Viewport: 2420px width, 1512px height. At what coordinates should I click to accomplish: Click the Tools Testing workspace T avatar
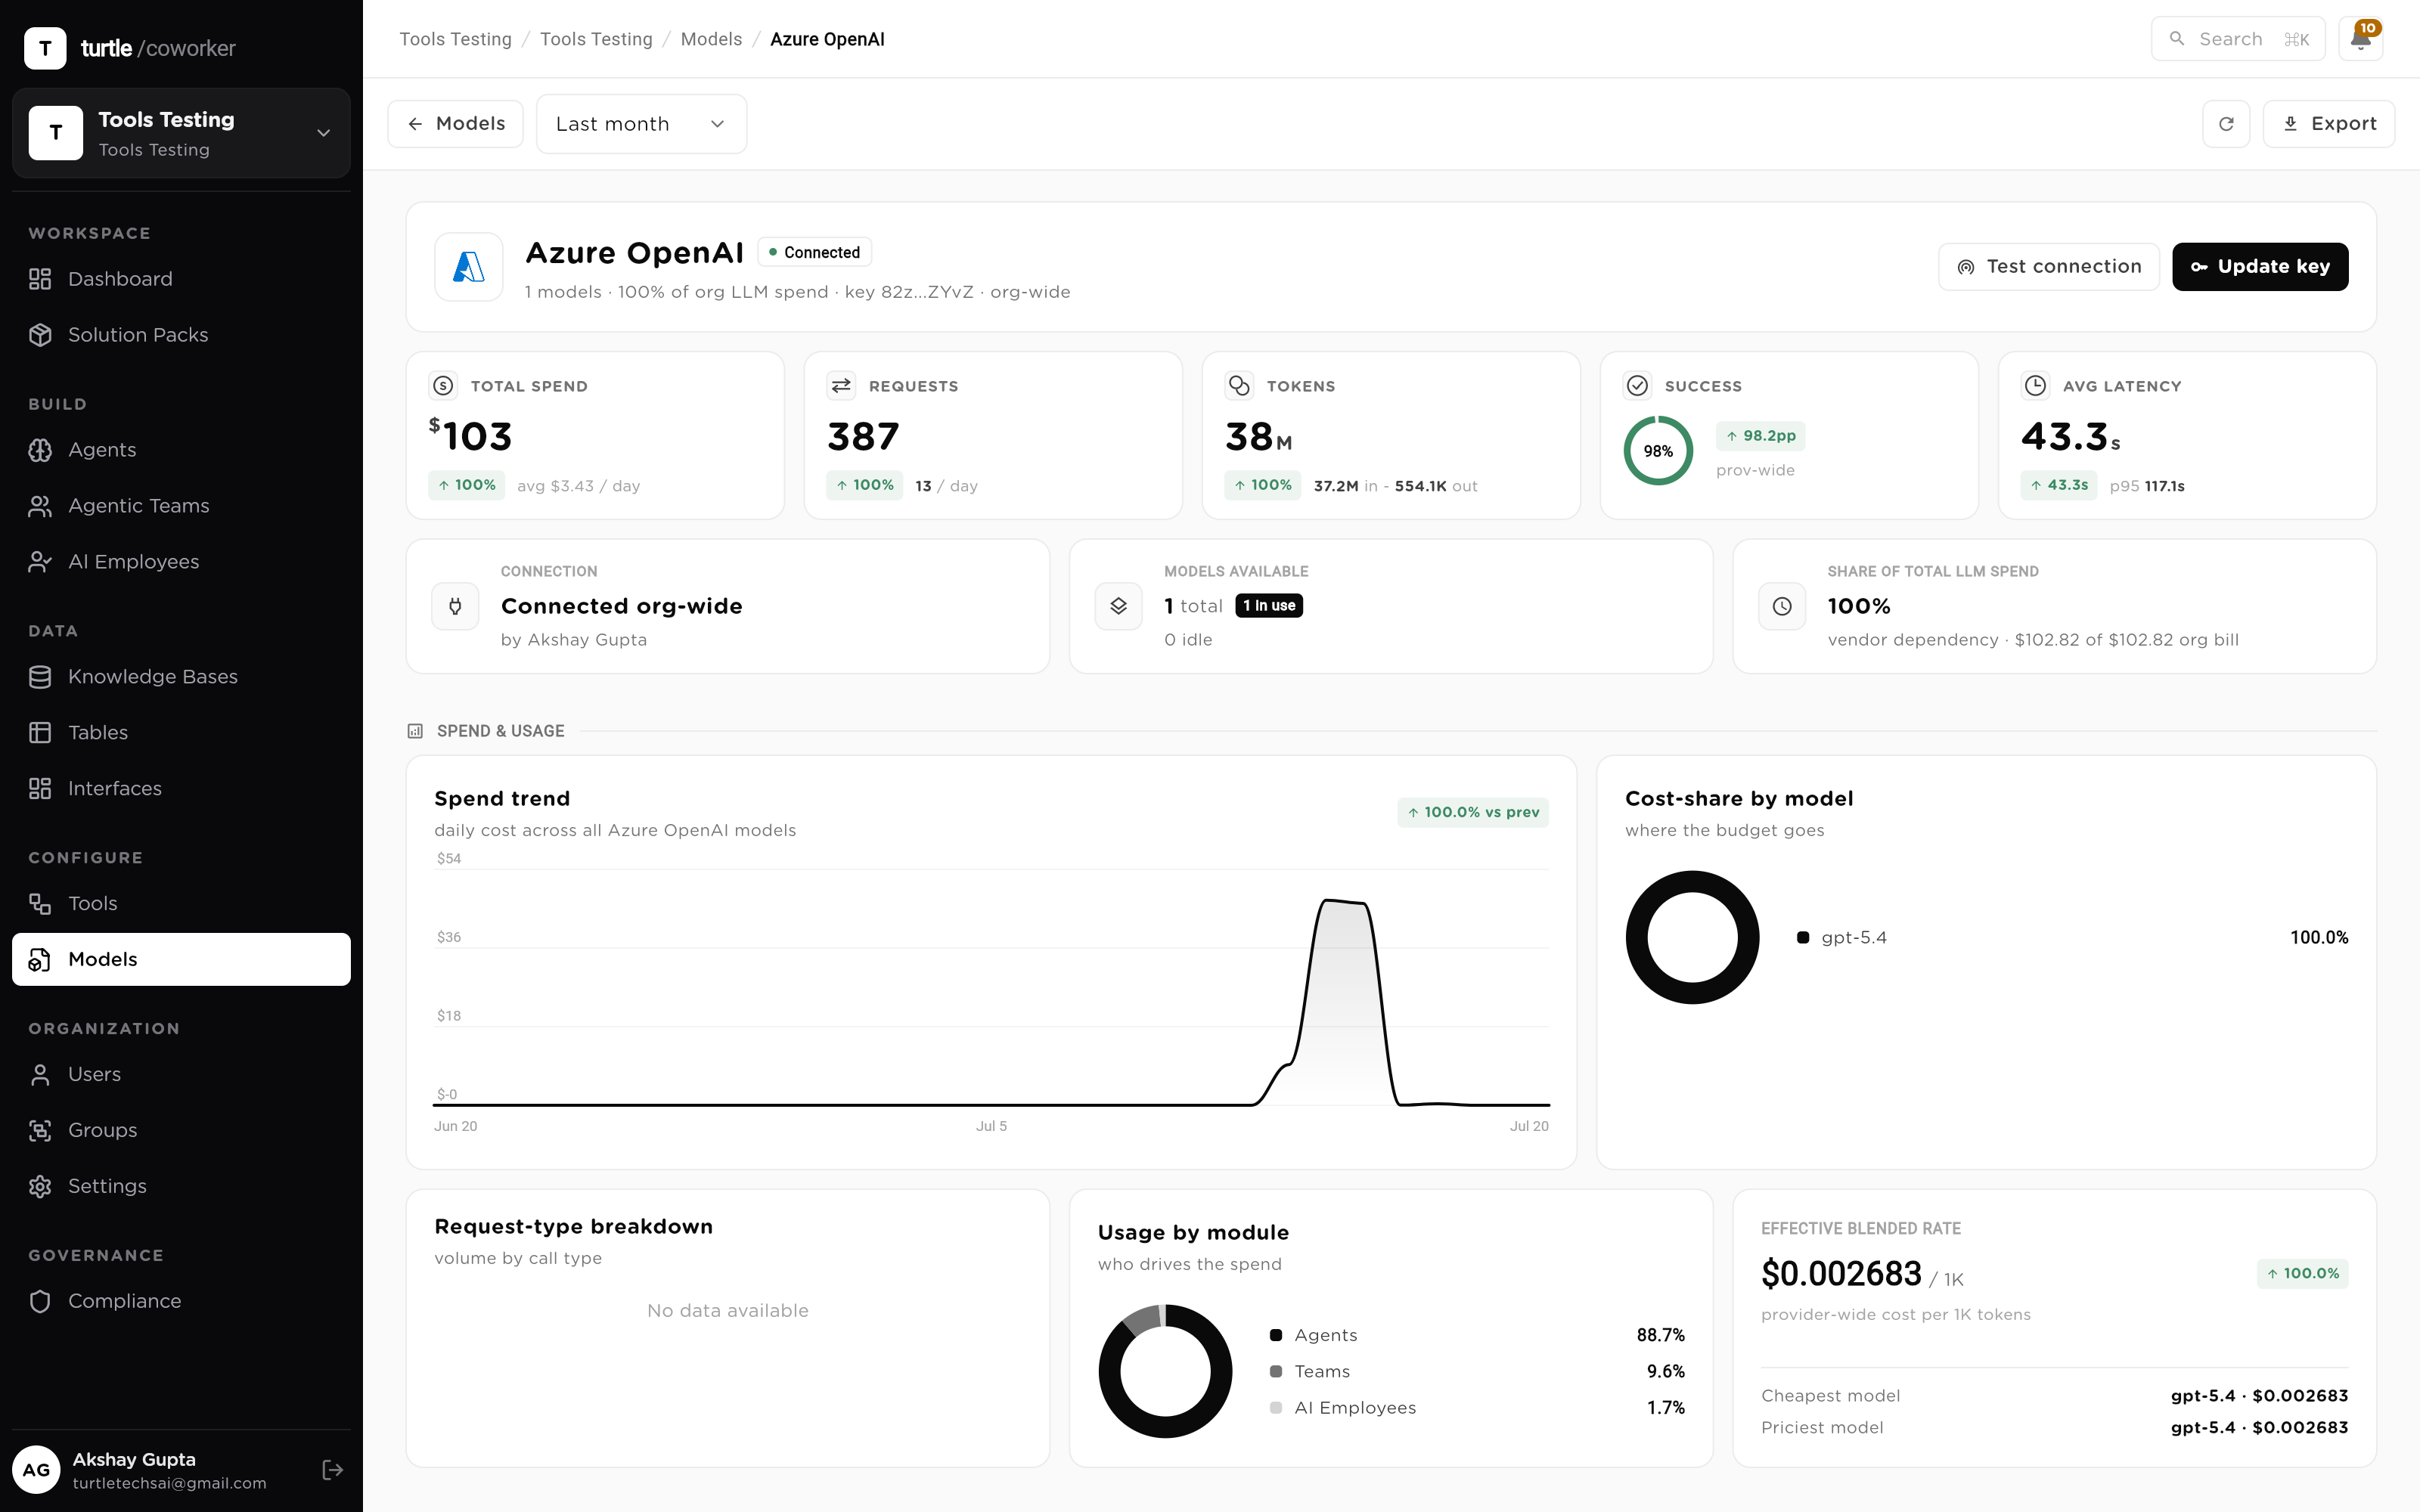[56, 133]
